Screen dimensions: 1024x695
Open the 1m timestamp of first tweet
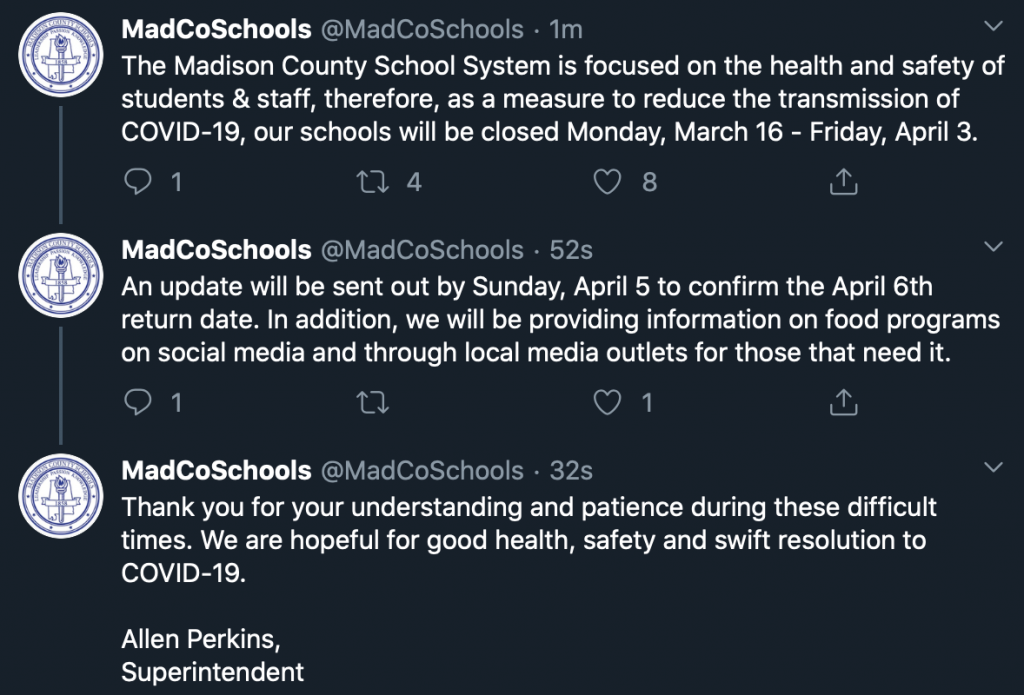(x=566, y=29)
